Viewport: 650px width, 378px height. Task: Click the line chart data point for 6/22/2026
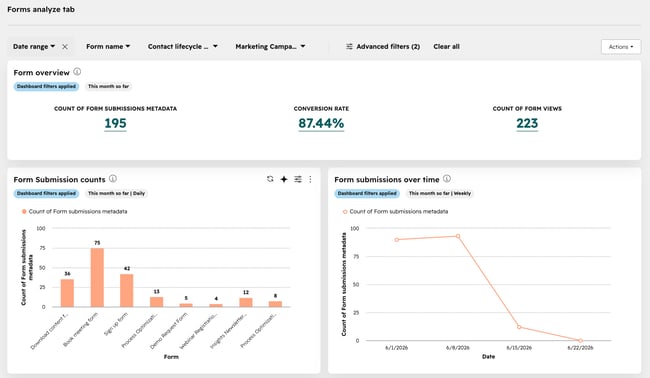[580, 341]
